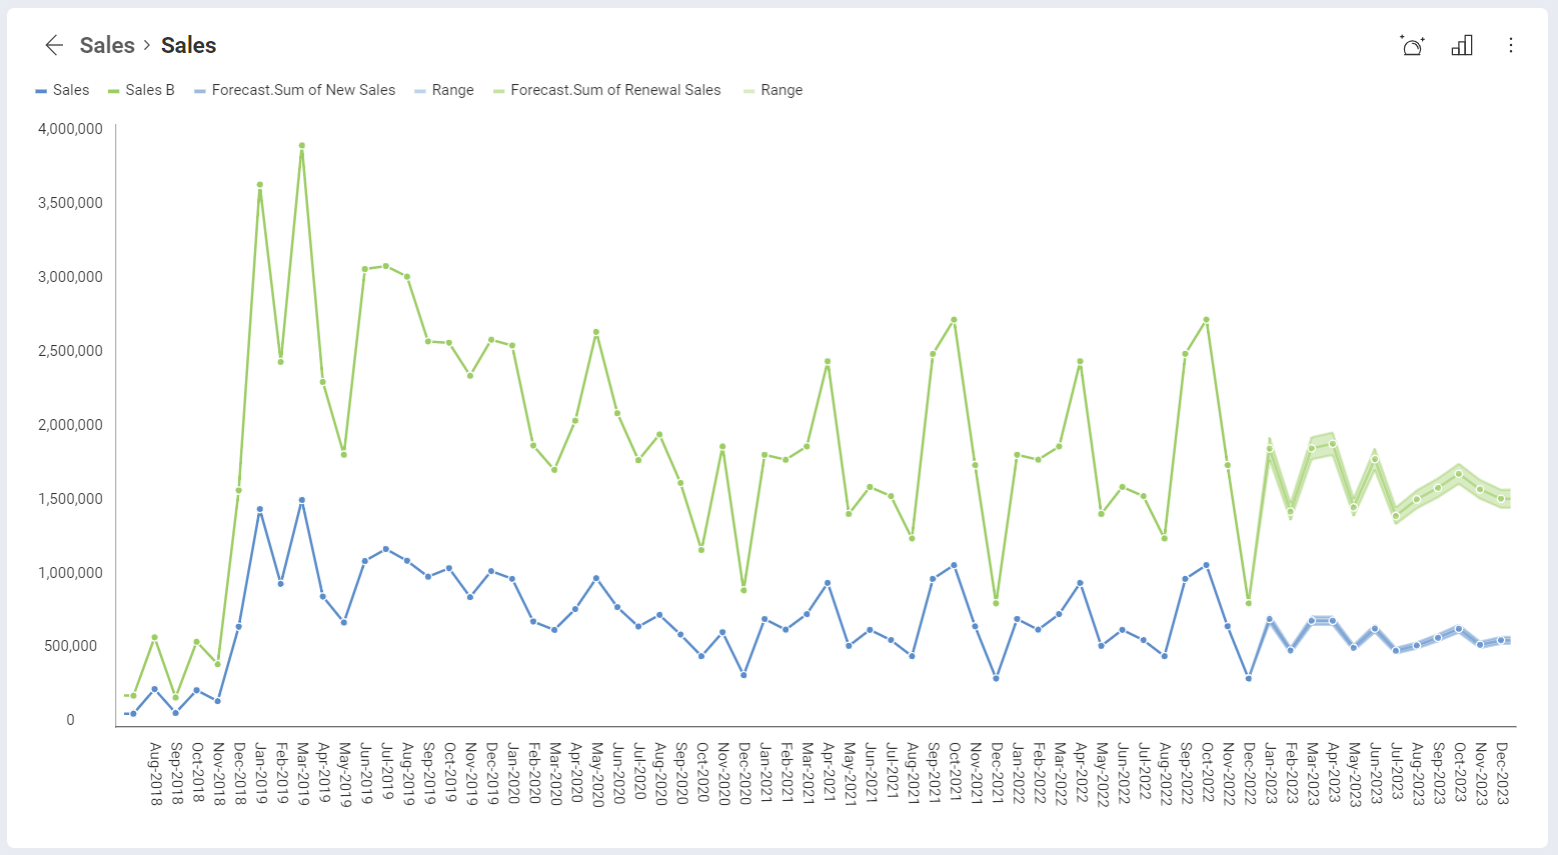Screen dimensions: 1558x855
Task: Select the New Sales forecast point Oct-2023
Action: pos(1459,629)
